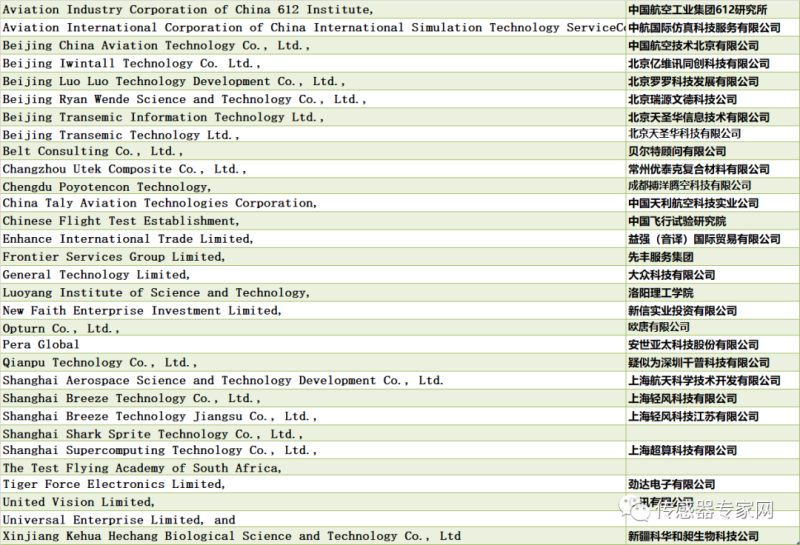
Task: Click 'Enhance International Trade Limited,' cell
Action: [x=313, y=239]
